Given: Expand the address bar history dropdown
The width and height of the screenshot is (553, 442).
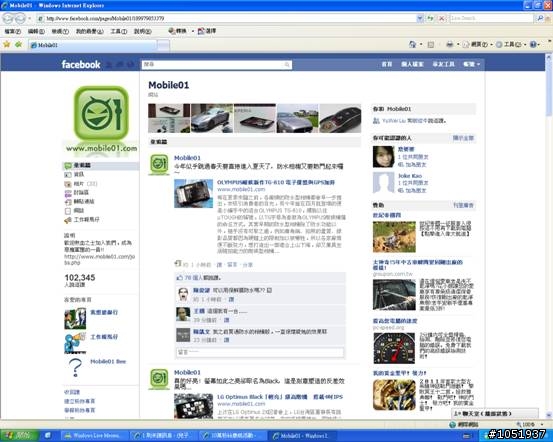Looking at the screenshot, I should 420,18.
